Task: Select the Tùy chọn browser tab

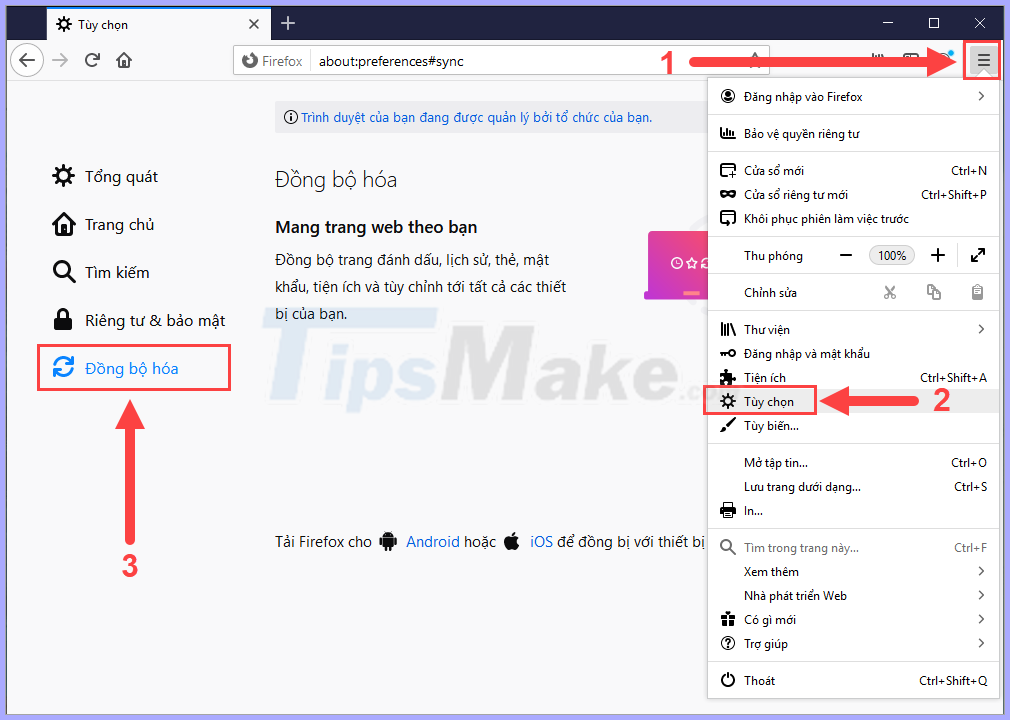Action: [158, 24]
